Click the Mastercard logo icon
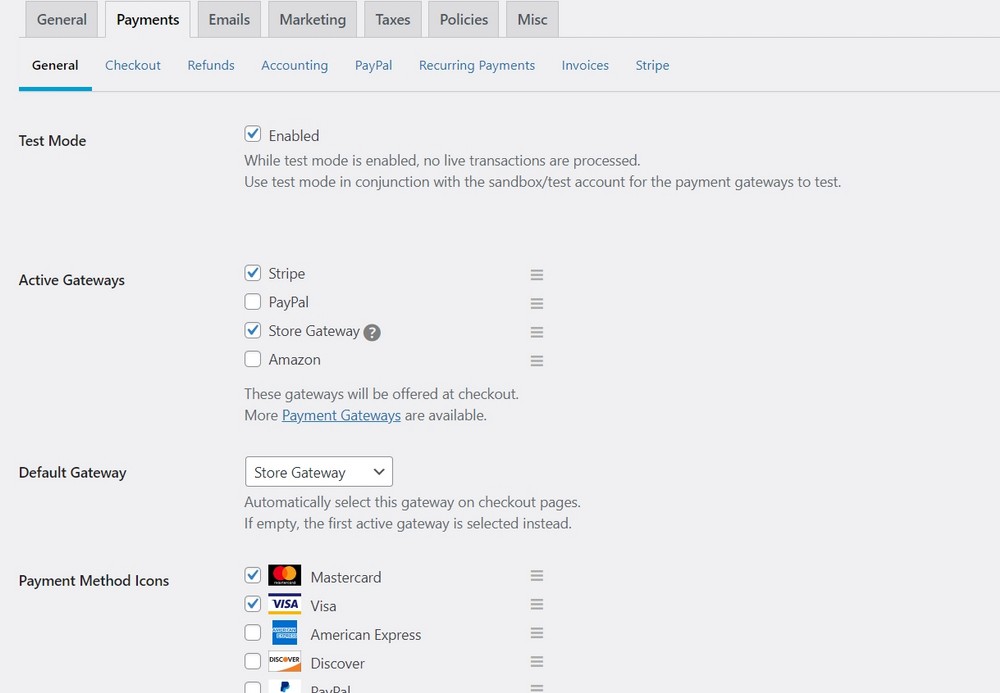This screenshot has width=1000, height=693. pyautogui.click(x=284, y=575)
